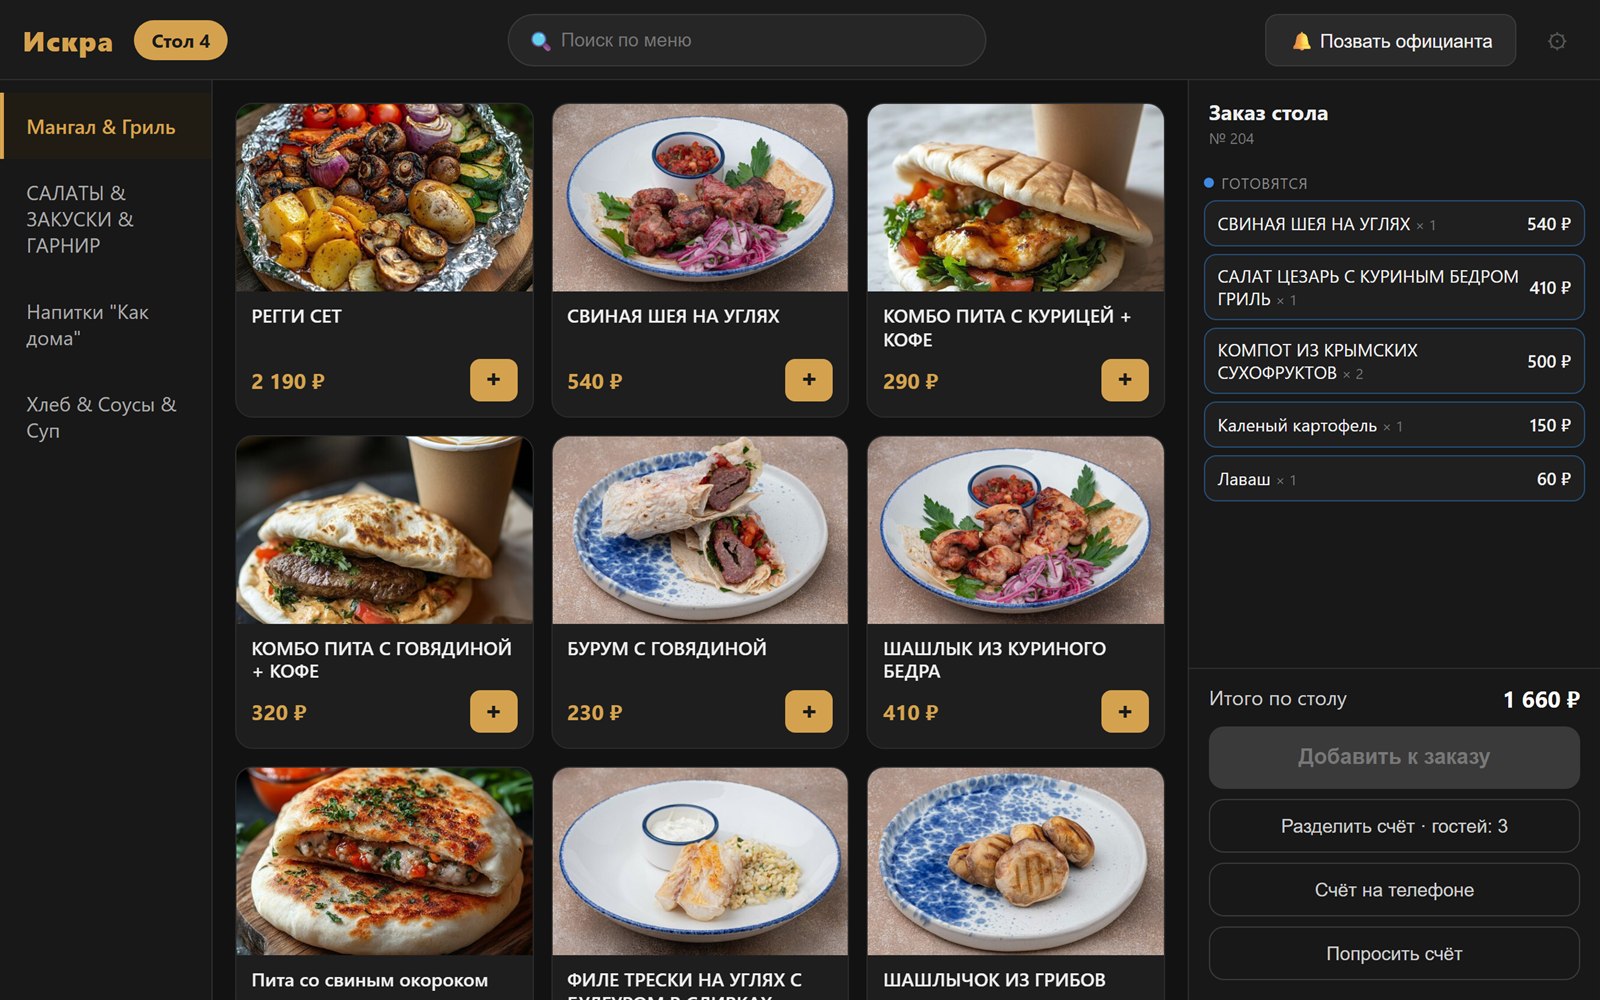Switch to Напитки "Как дома" category
1600x1000 pixels.
point(106,325)
